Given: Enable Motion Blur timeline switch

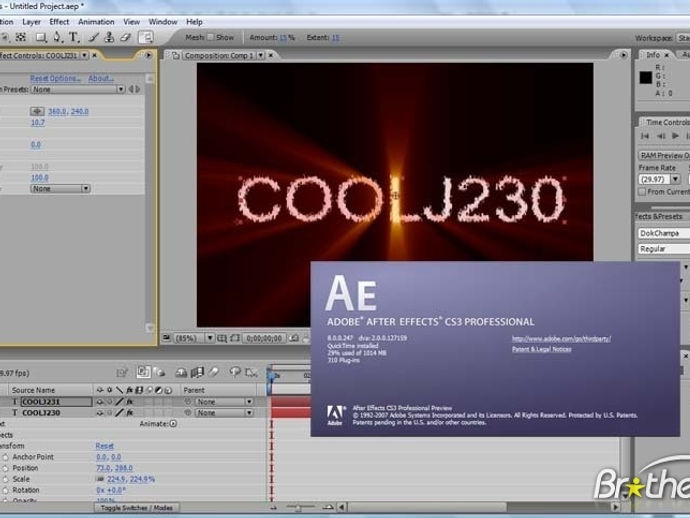Looking at the screenshot, I should point(214,373).
